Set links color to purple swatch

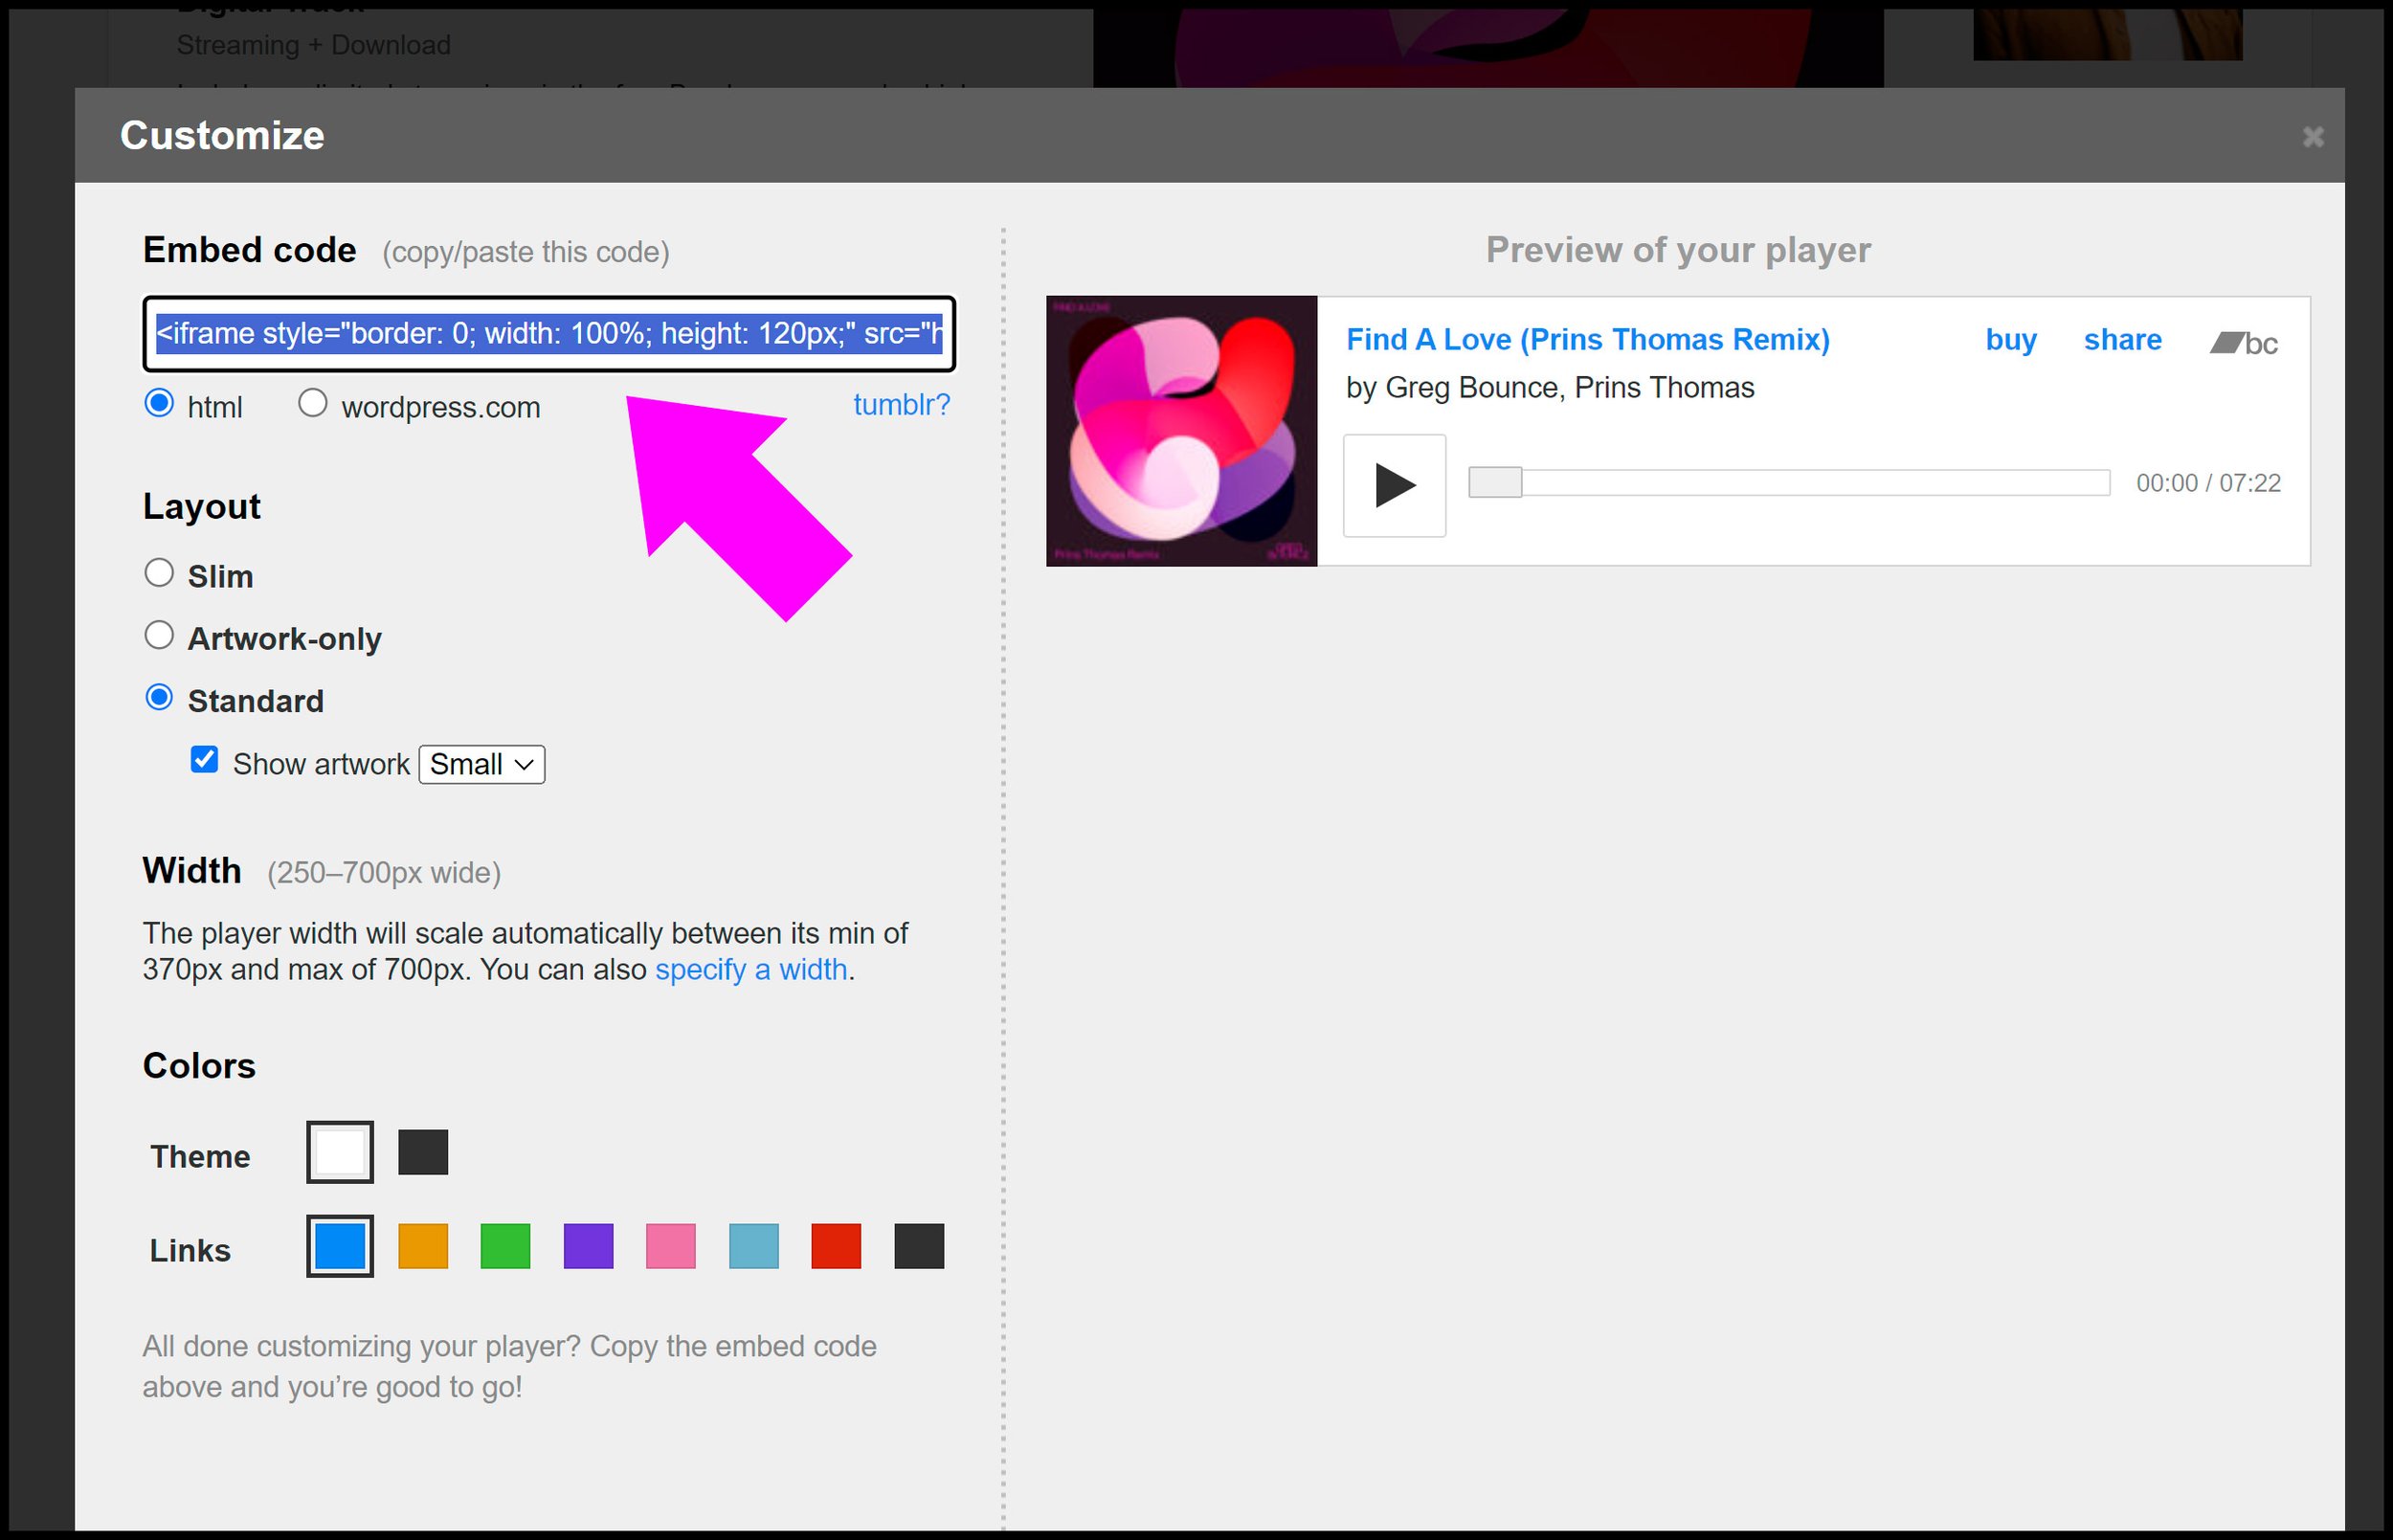[588, 1246]
